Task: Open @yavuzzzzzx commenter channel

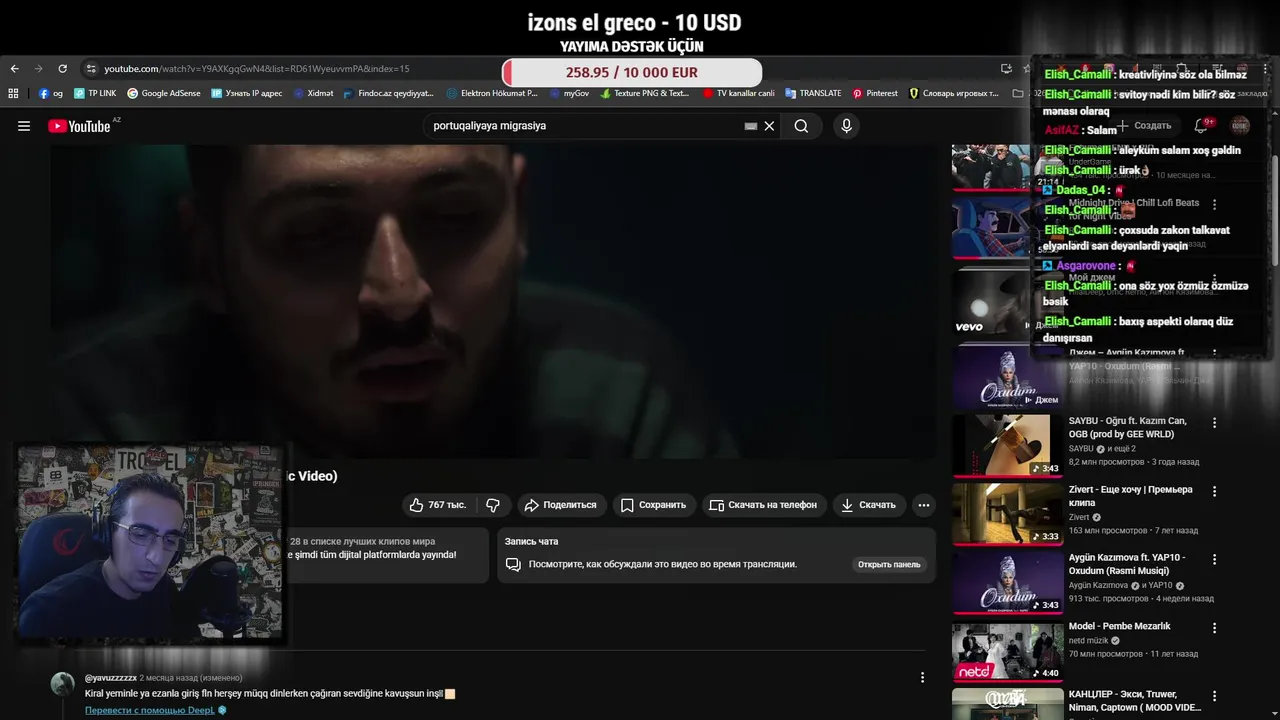Action: [x=111, y=678]
